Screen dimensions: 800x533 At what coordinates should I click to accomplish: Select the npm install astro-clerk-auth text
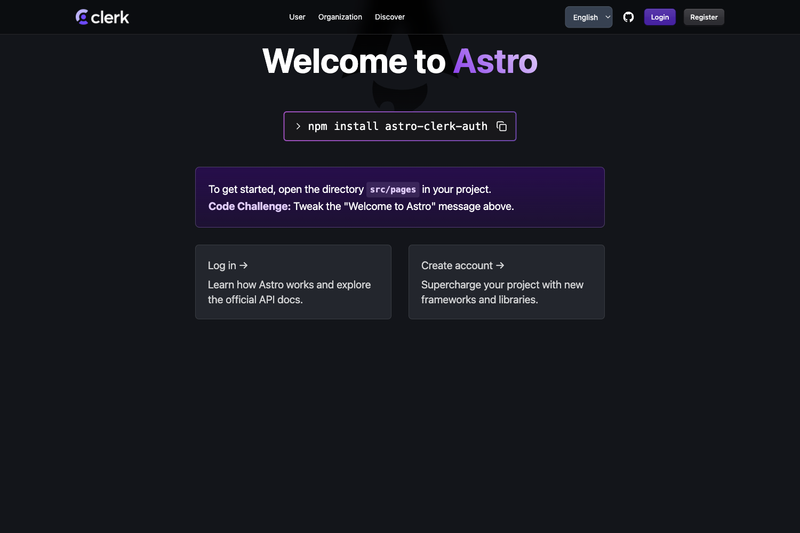click(397, 126)
